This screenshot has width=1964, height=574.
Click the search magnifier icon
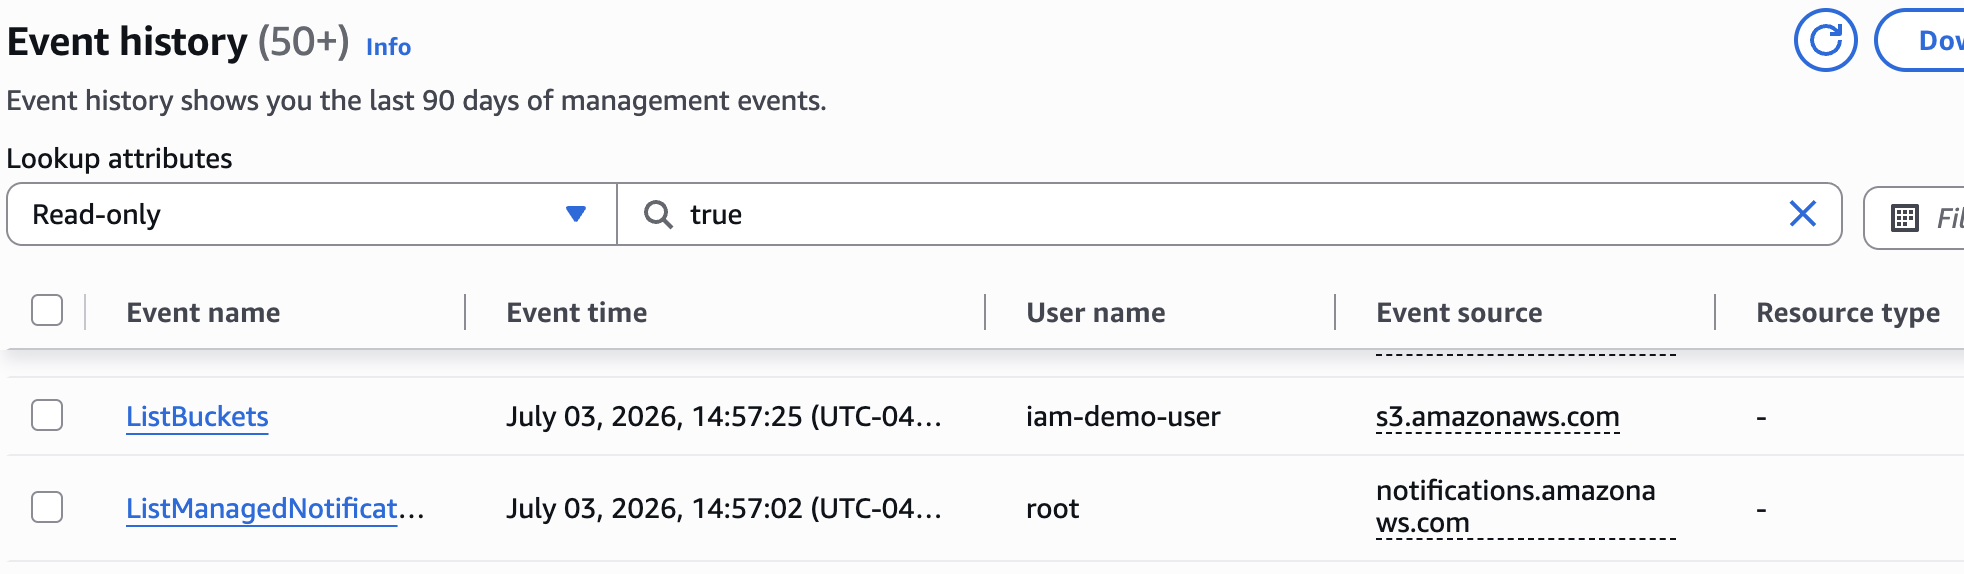point(658,214)
